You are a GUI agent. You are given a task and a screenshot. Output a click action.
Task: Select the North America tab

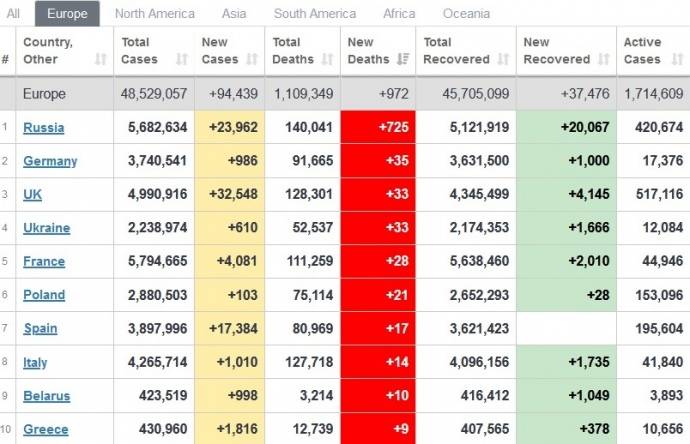pos(155,14)
